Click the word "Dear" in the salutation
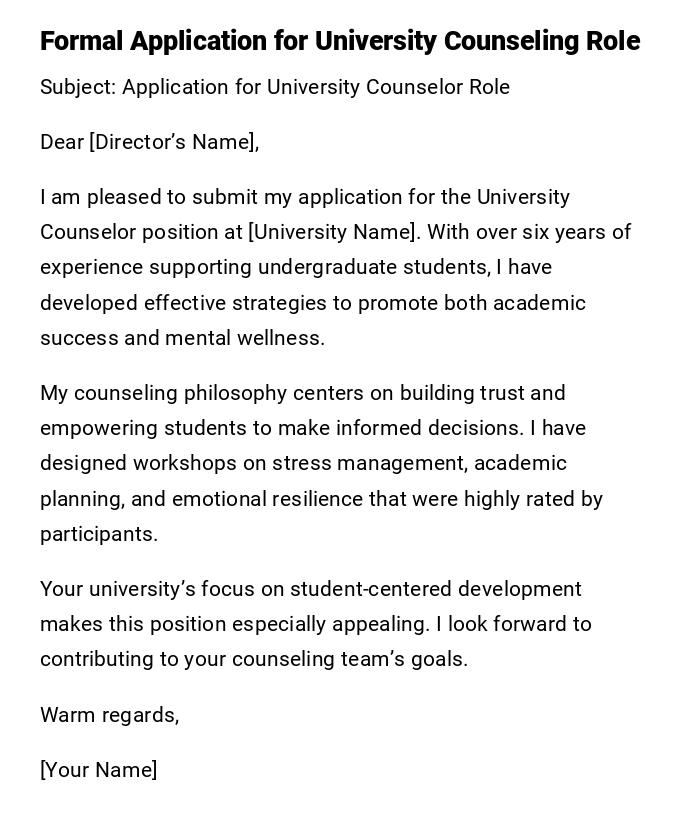The width and height of the screenshot is (700, 832). (x=62, y=142)
